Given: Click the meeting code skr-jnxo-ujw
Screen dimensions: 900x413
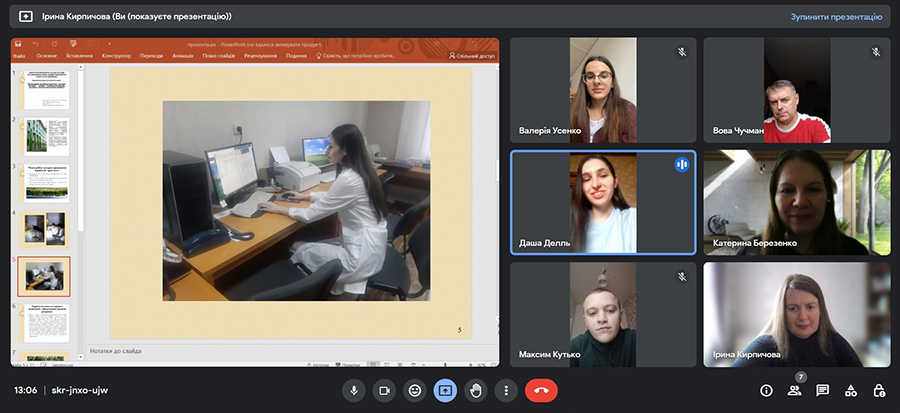Looking at the screenshot, I should tap(80, 391).
